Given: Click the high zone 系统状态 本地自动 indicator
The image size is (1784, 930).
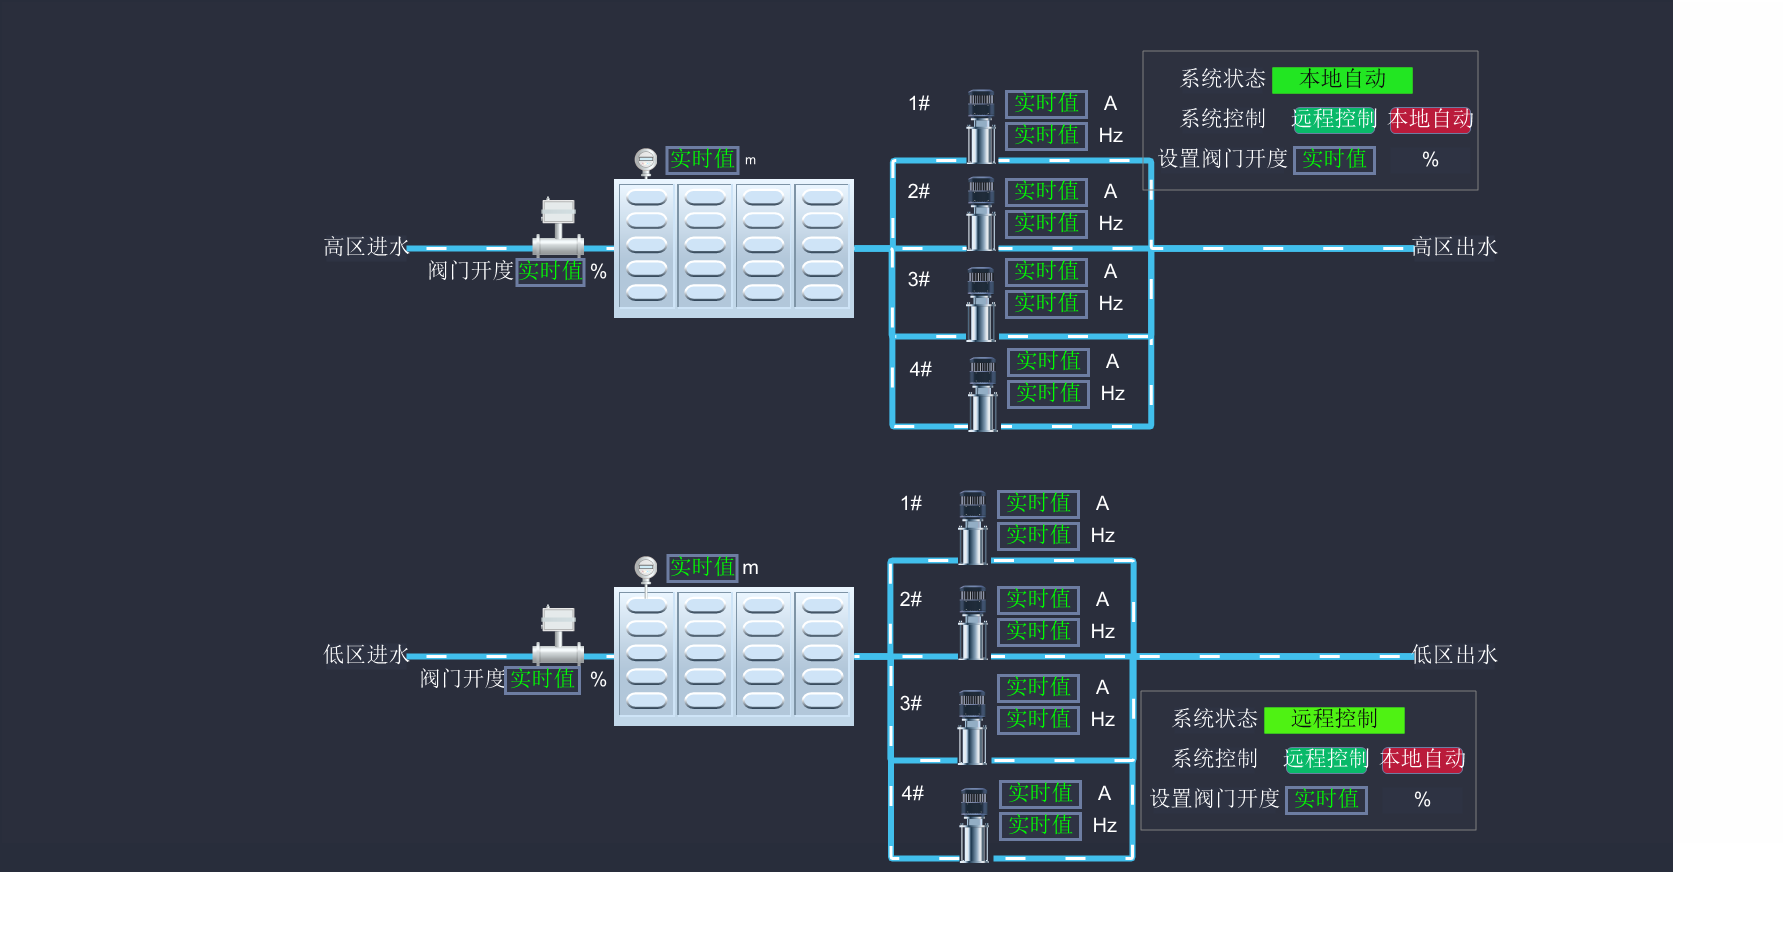Looking at the screenshot, I should click(x=1342, y=79).
